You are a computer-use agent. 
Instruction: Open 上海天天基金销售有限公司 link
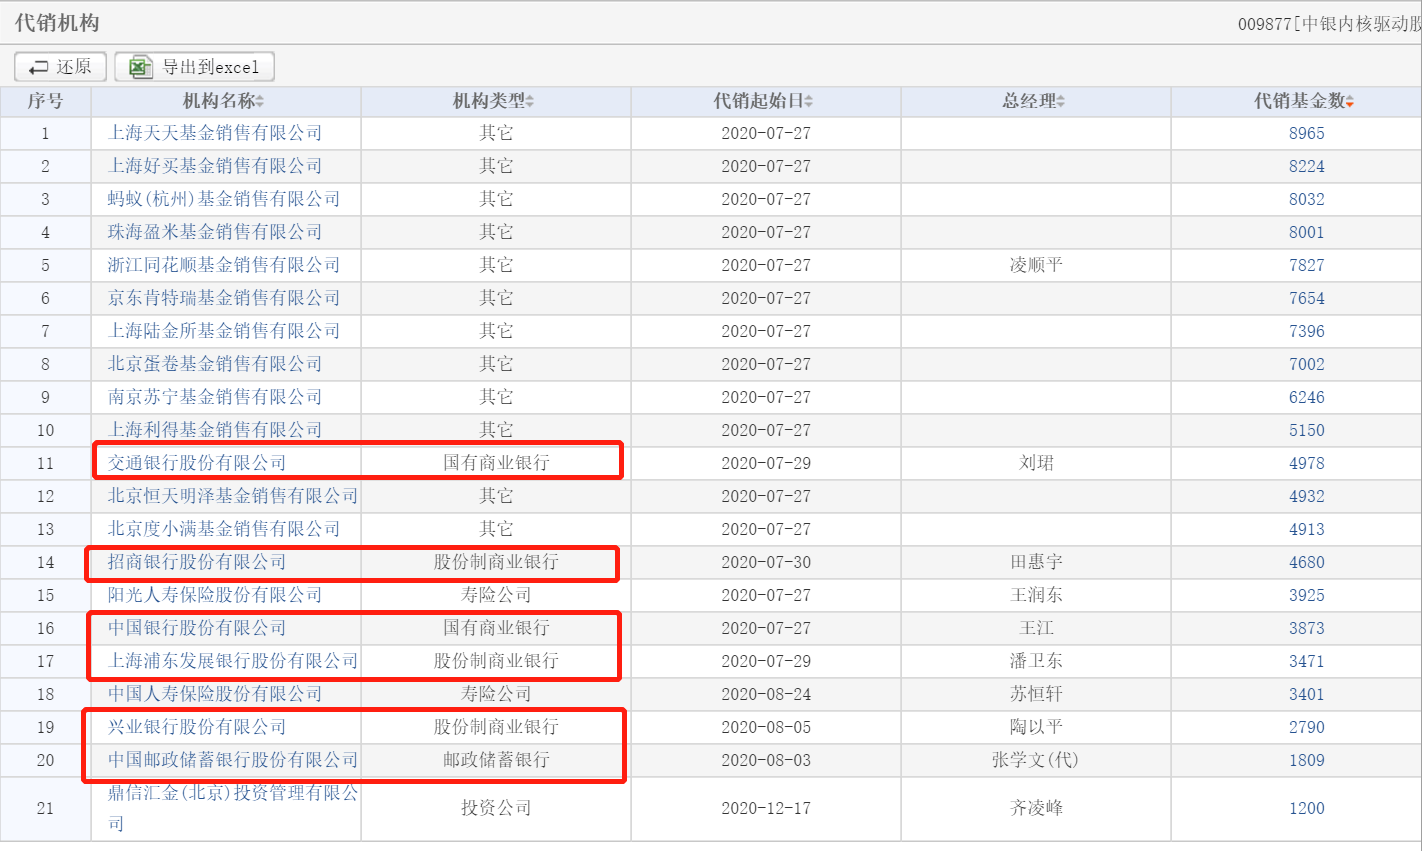pos(215,133)
